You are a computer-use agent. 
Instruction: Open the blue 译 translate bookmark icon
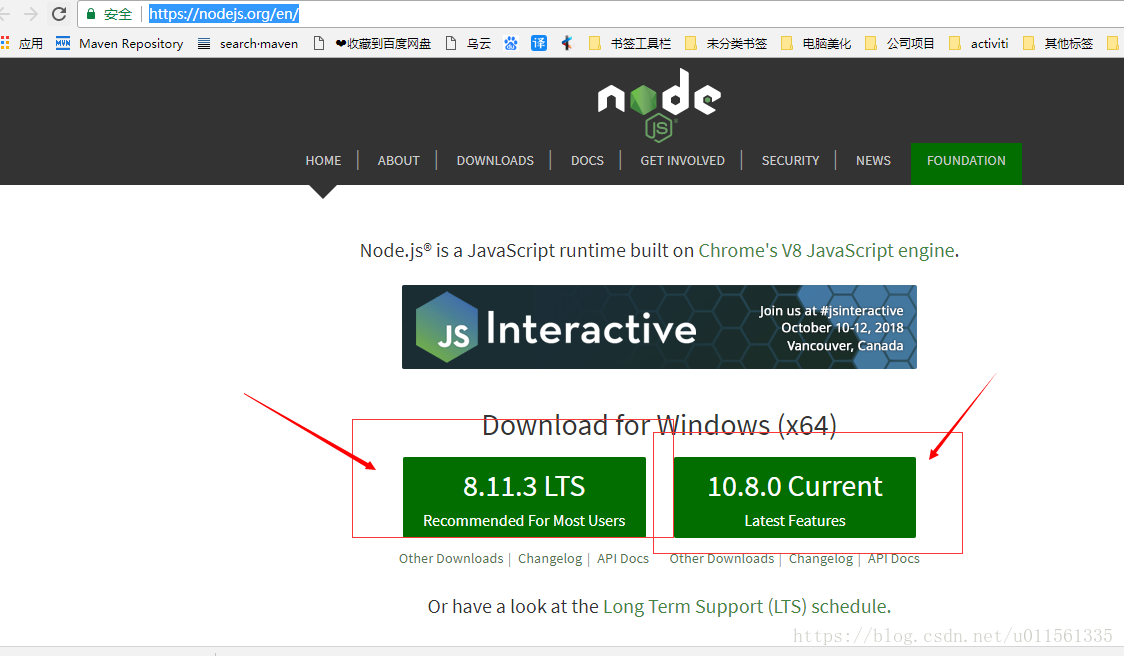click(538, 43)
